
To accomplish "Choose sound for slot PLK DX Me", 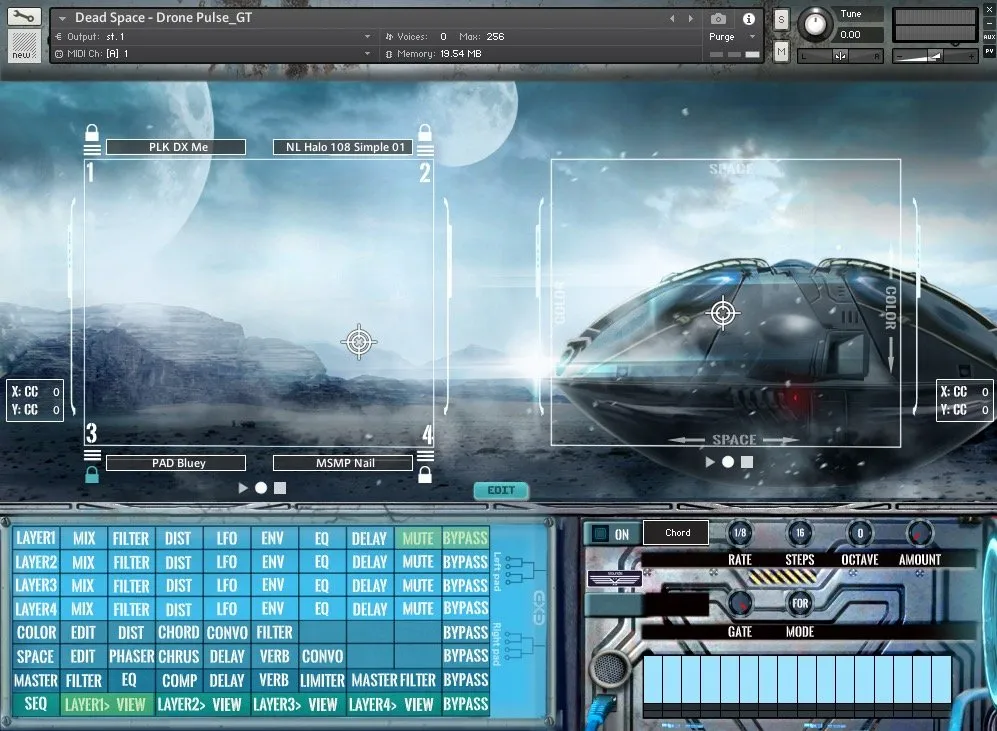I will click(176, 147).
